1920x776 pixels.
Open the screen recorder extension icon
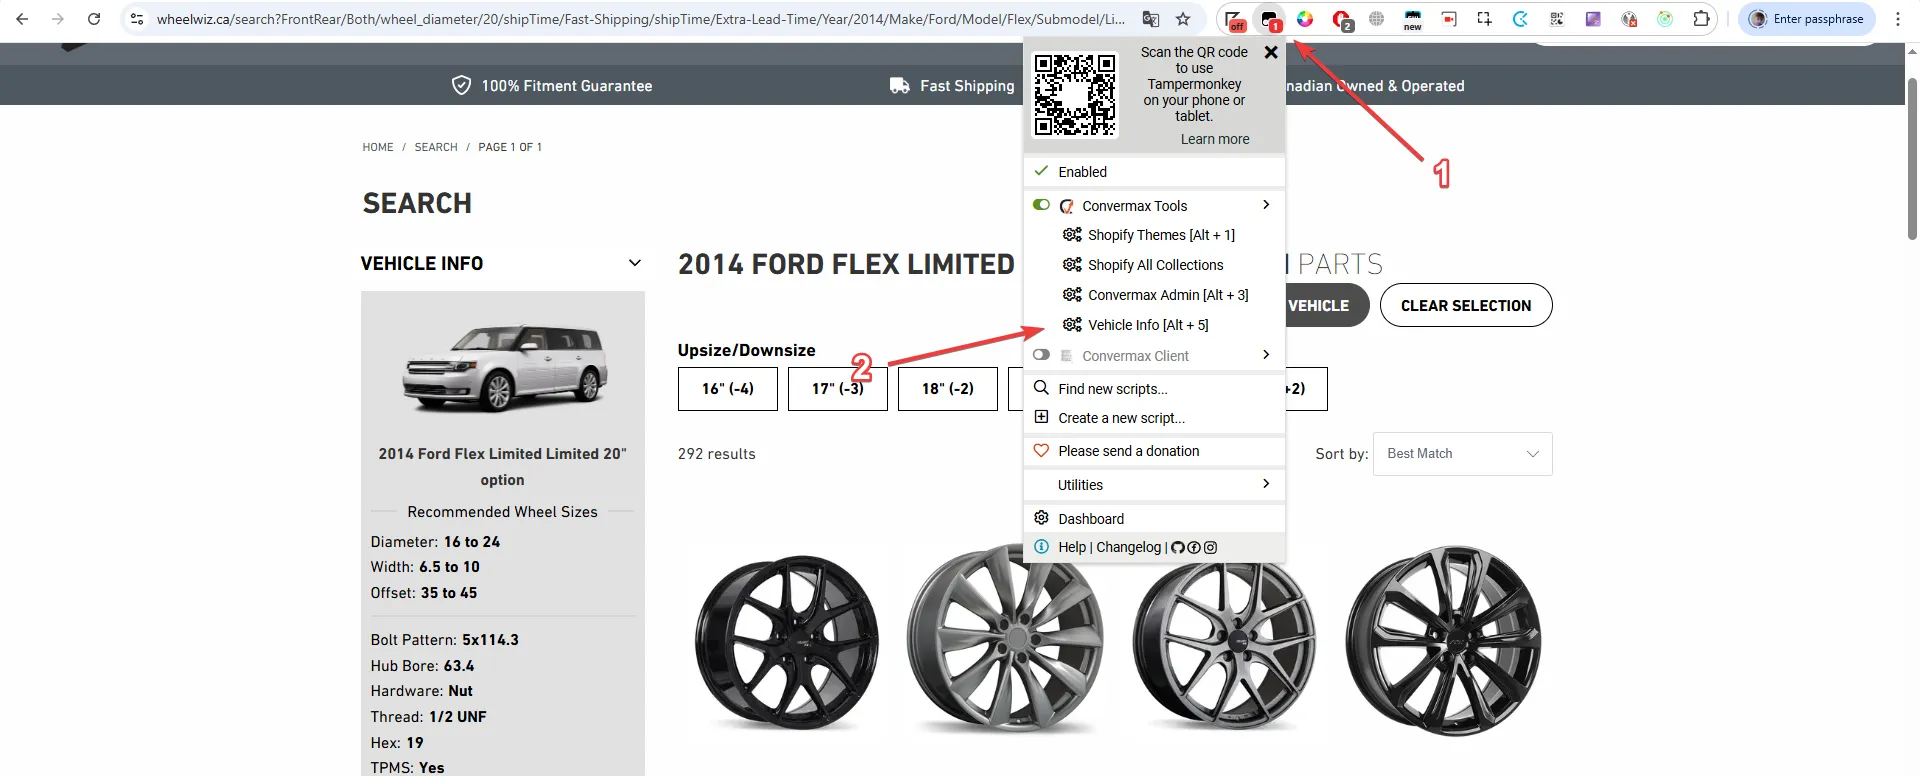coord(1448,19)
